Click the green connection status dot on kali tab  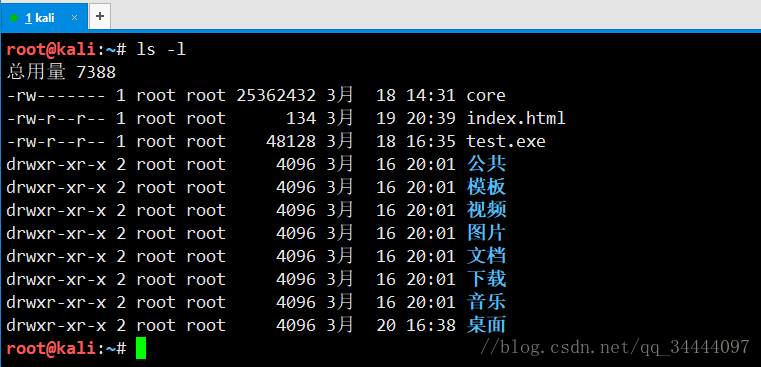point(14,18)
